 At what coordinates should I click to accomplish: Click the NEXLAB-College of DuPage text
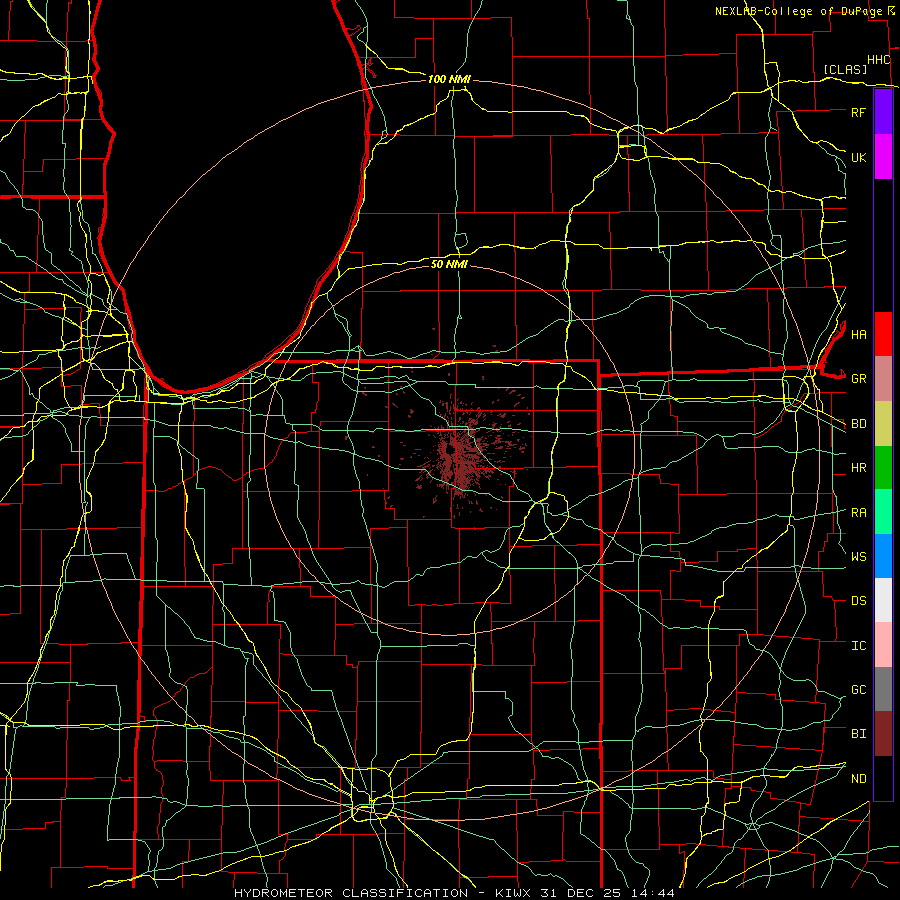click(799, 11)
